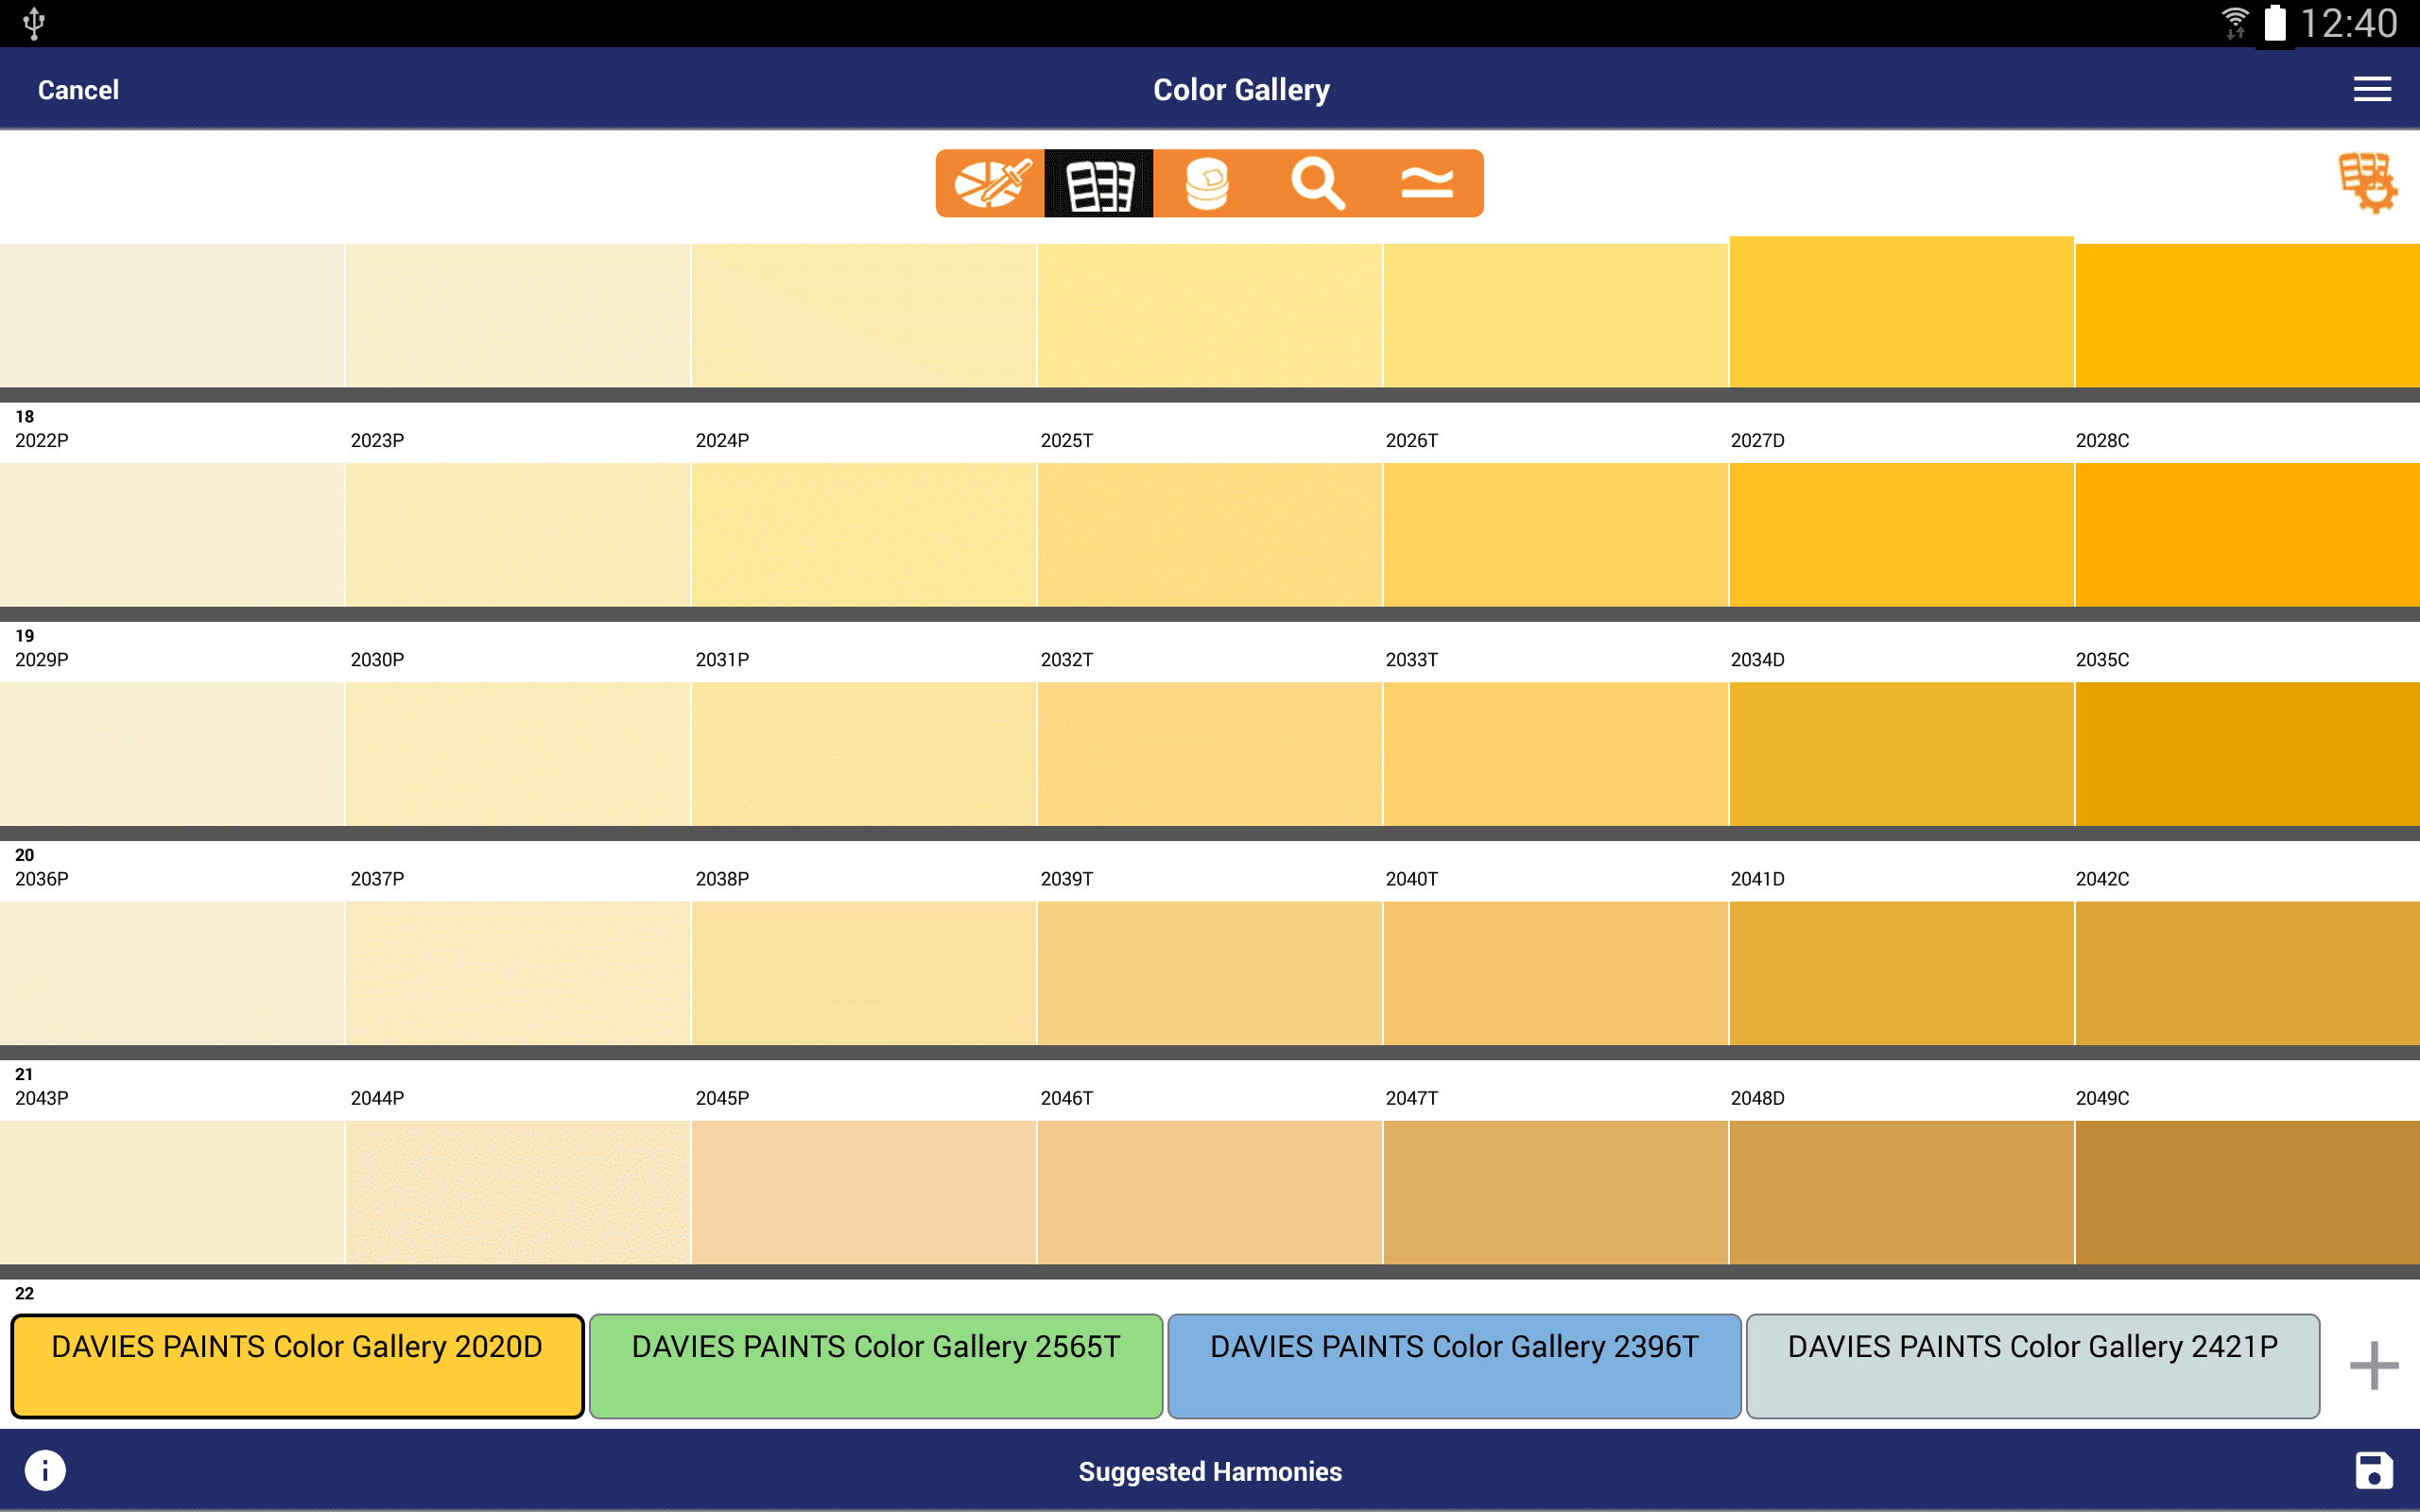The height and width of the screenshot is (1512, 2420).
Task: Tap the 2048D swatch in strip 21
Action: [1902, 1192]
